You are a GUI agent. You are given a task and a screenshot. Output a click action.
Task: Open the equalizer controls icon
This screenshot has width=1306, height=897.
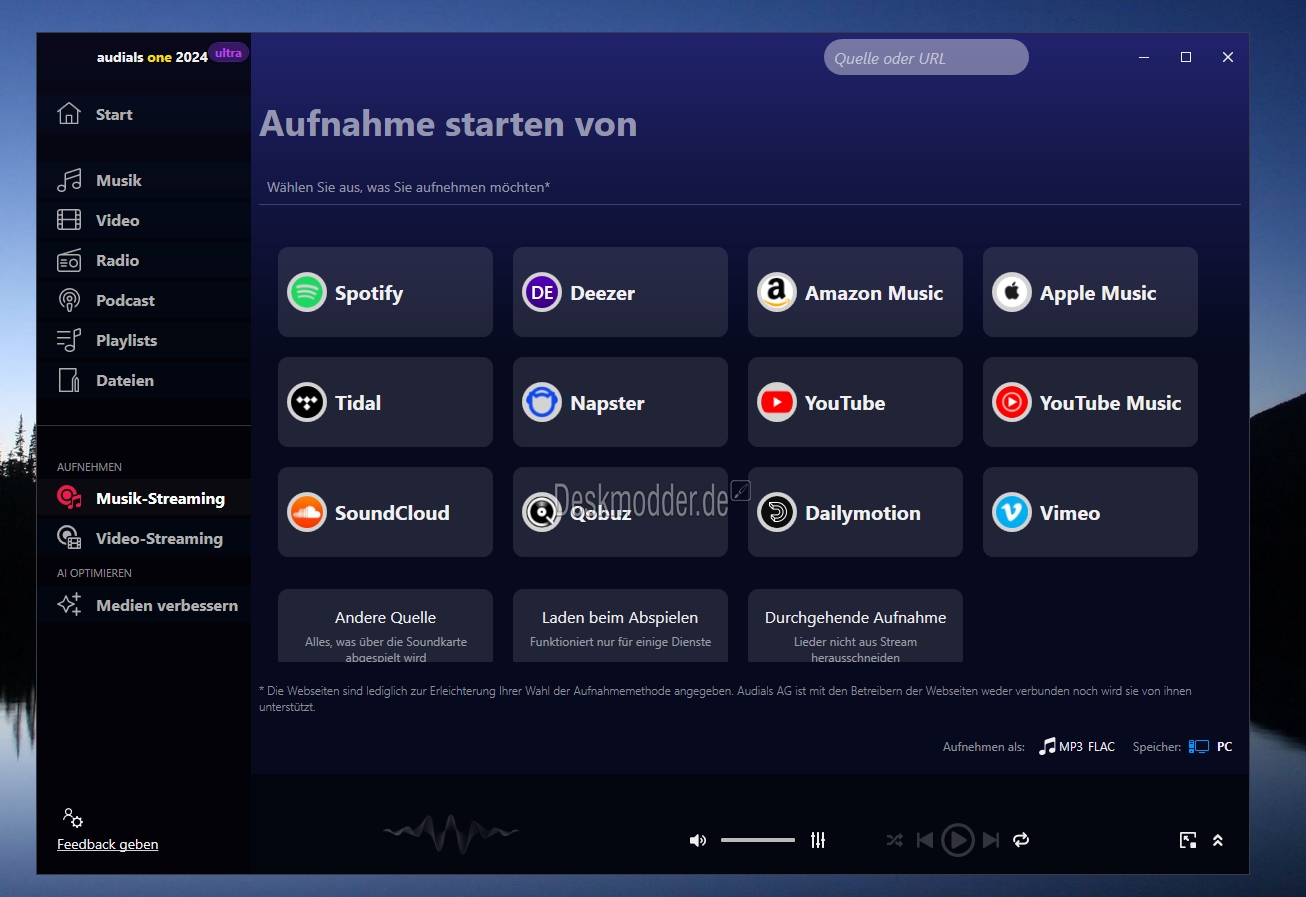(x=818, y=840)
